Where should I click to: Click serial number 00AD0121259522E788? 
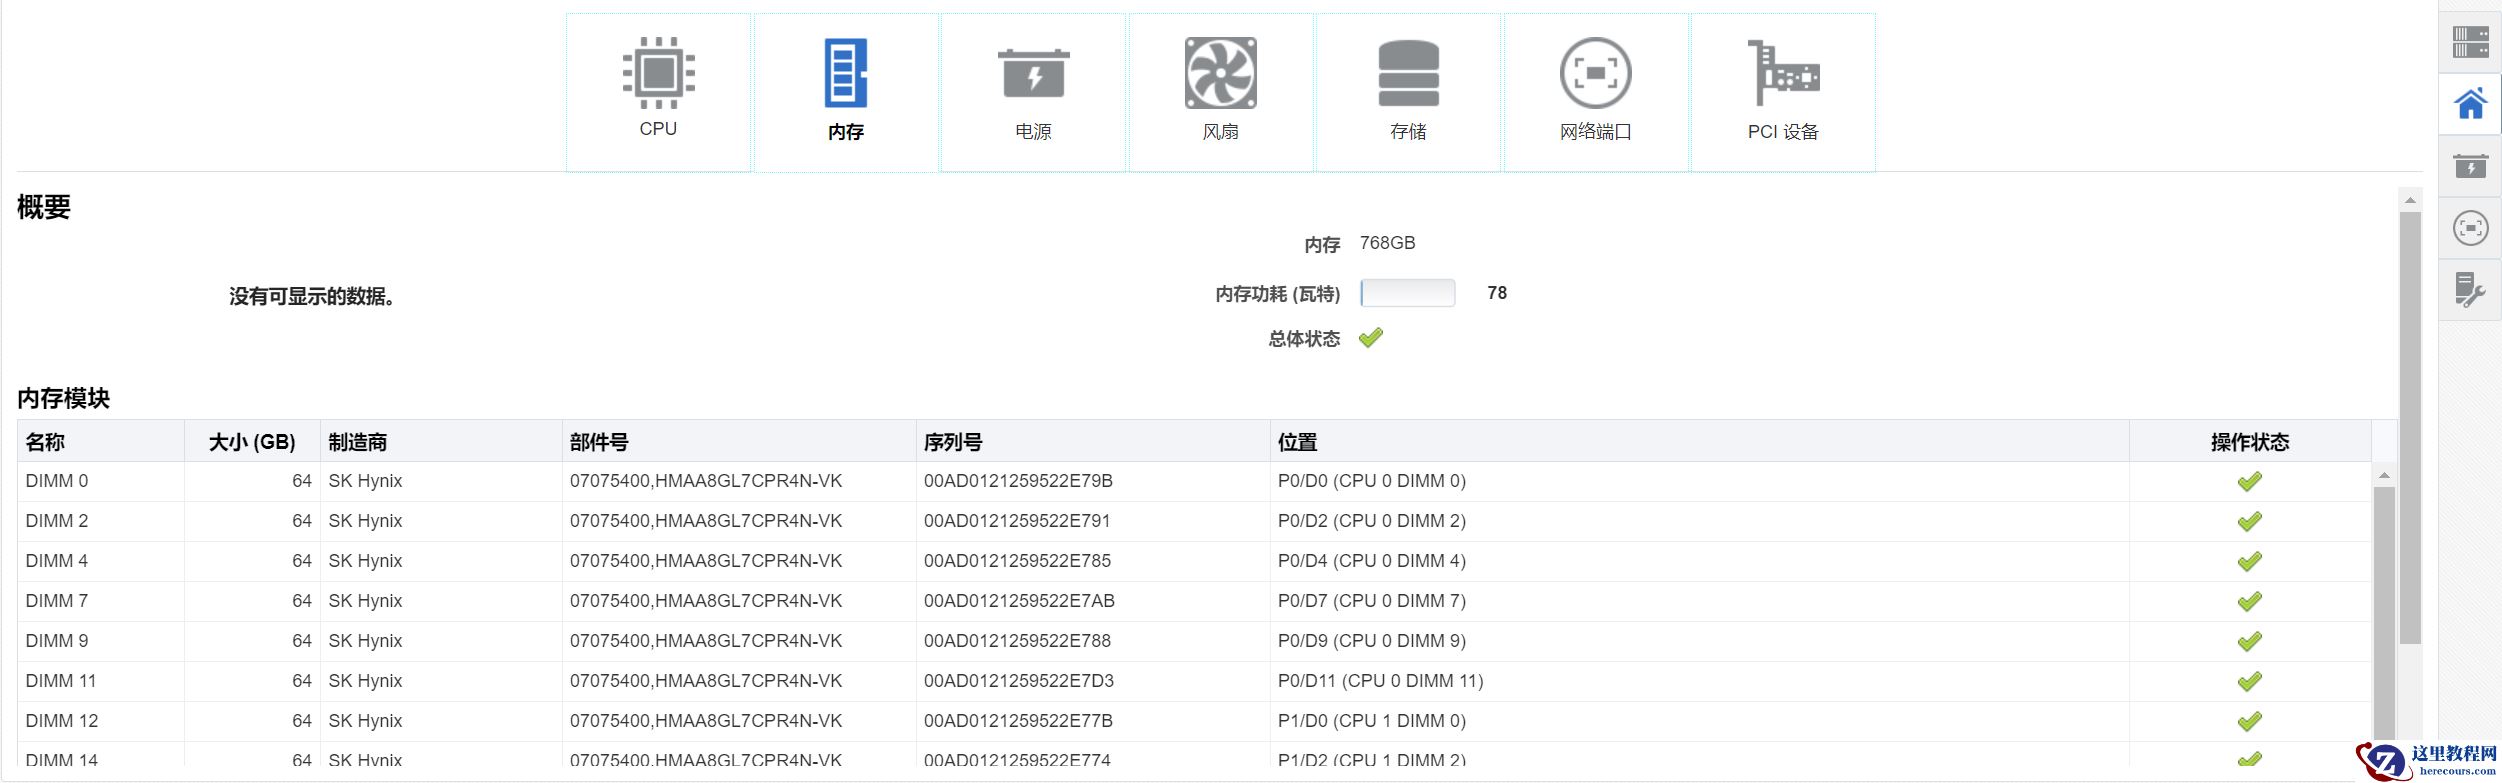[x=1017, y=641]
